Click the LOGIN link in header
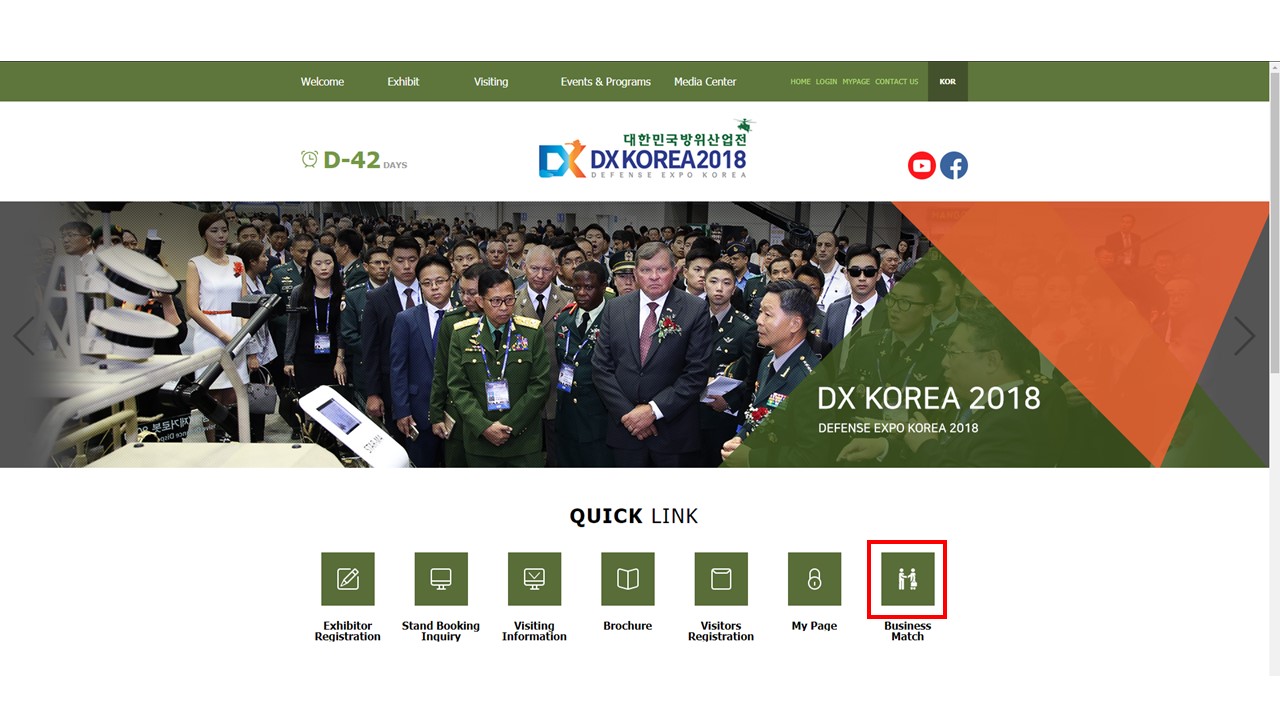Image resolution: width=1280 pixels, height=720 pixels. [x=826, y=82]
